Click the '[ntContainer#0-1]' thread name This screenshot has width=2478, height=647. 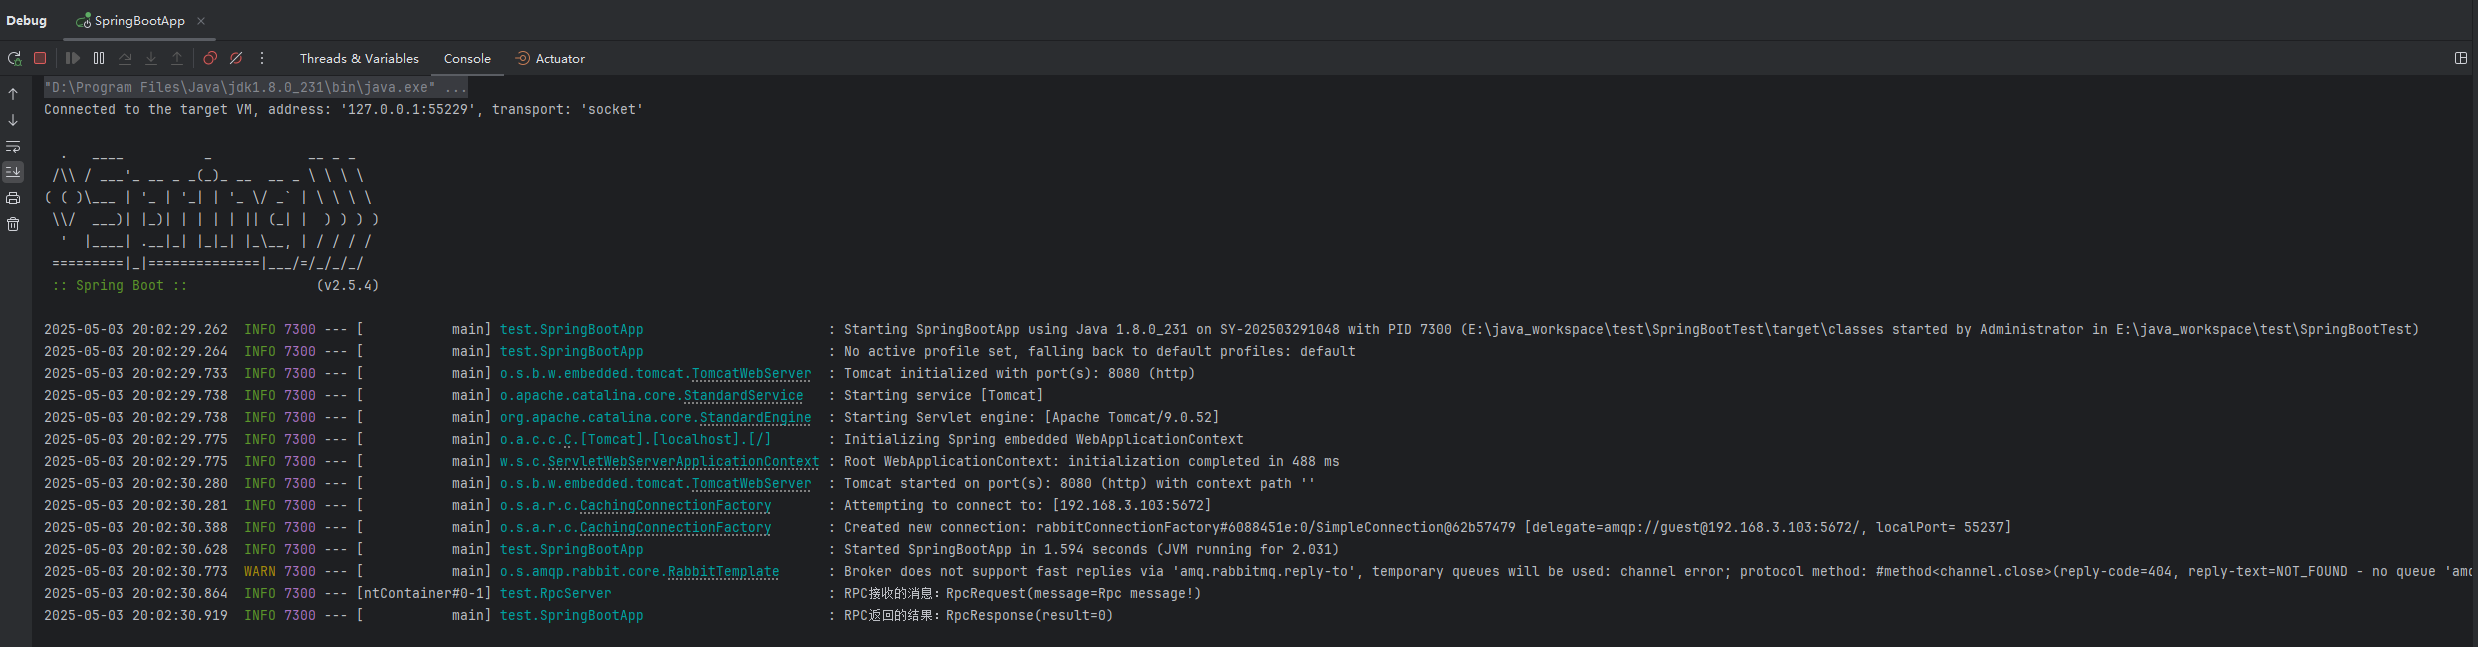[x=423, y=594]
